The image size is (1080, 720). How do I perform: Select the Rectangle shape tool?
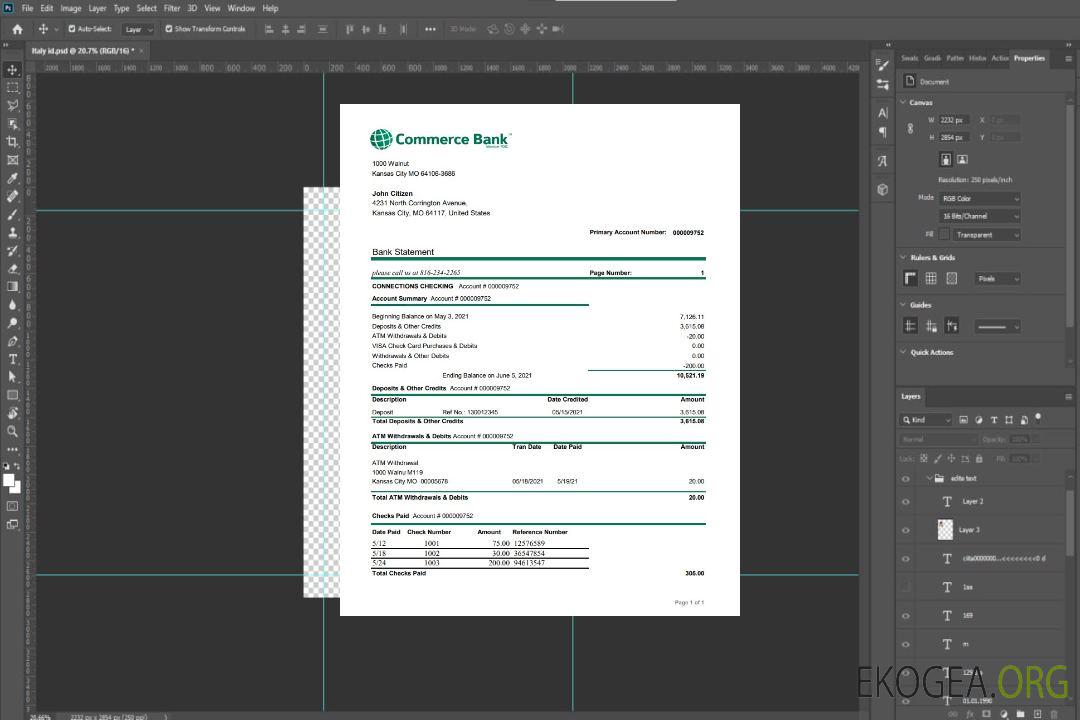[x=12, y=395]
